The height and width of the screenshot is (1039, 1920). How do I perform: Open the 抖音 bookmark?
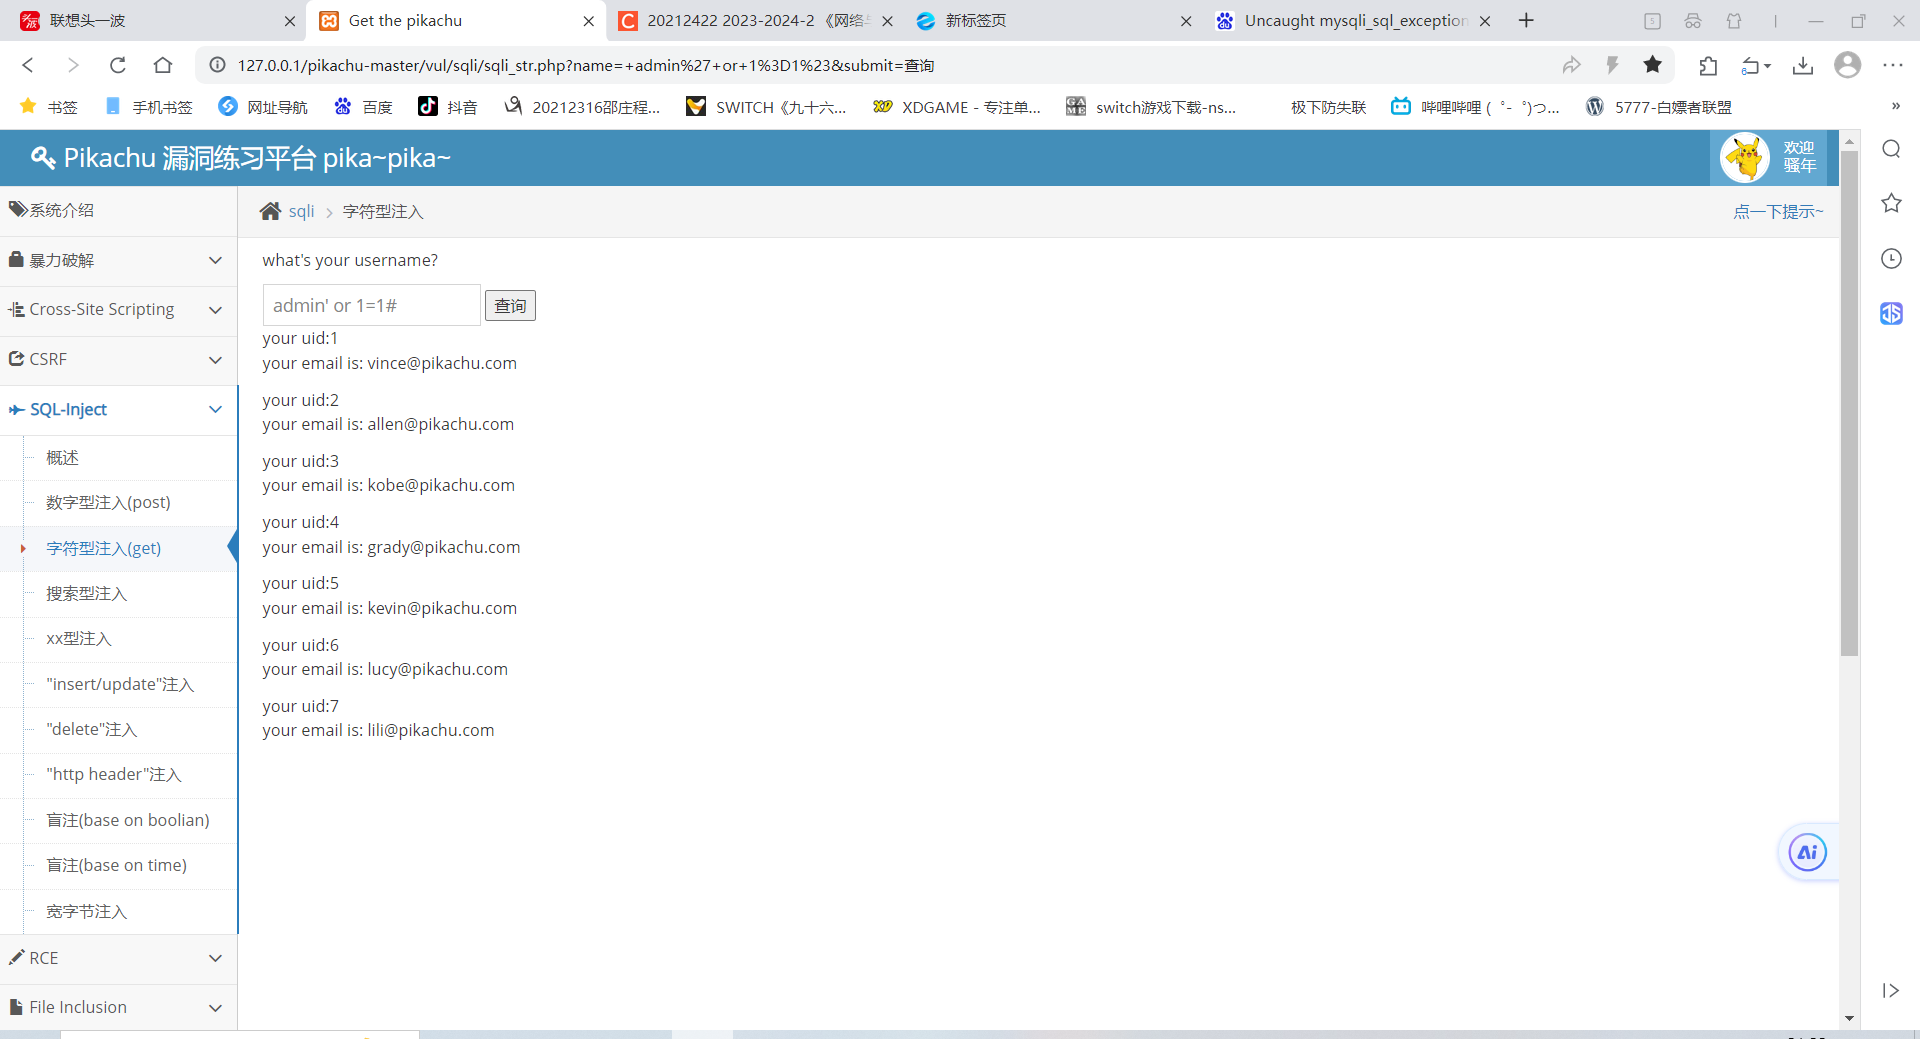448,107
